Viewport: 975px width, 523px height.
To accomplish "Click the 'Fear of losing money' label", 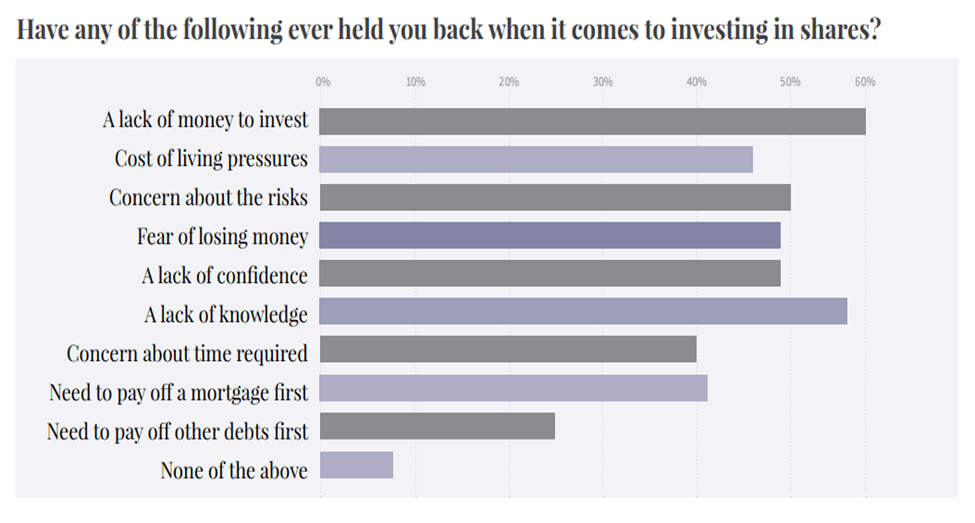I will click(222, 237).
